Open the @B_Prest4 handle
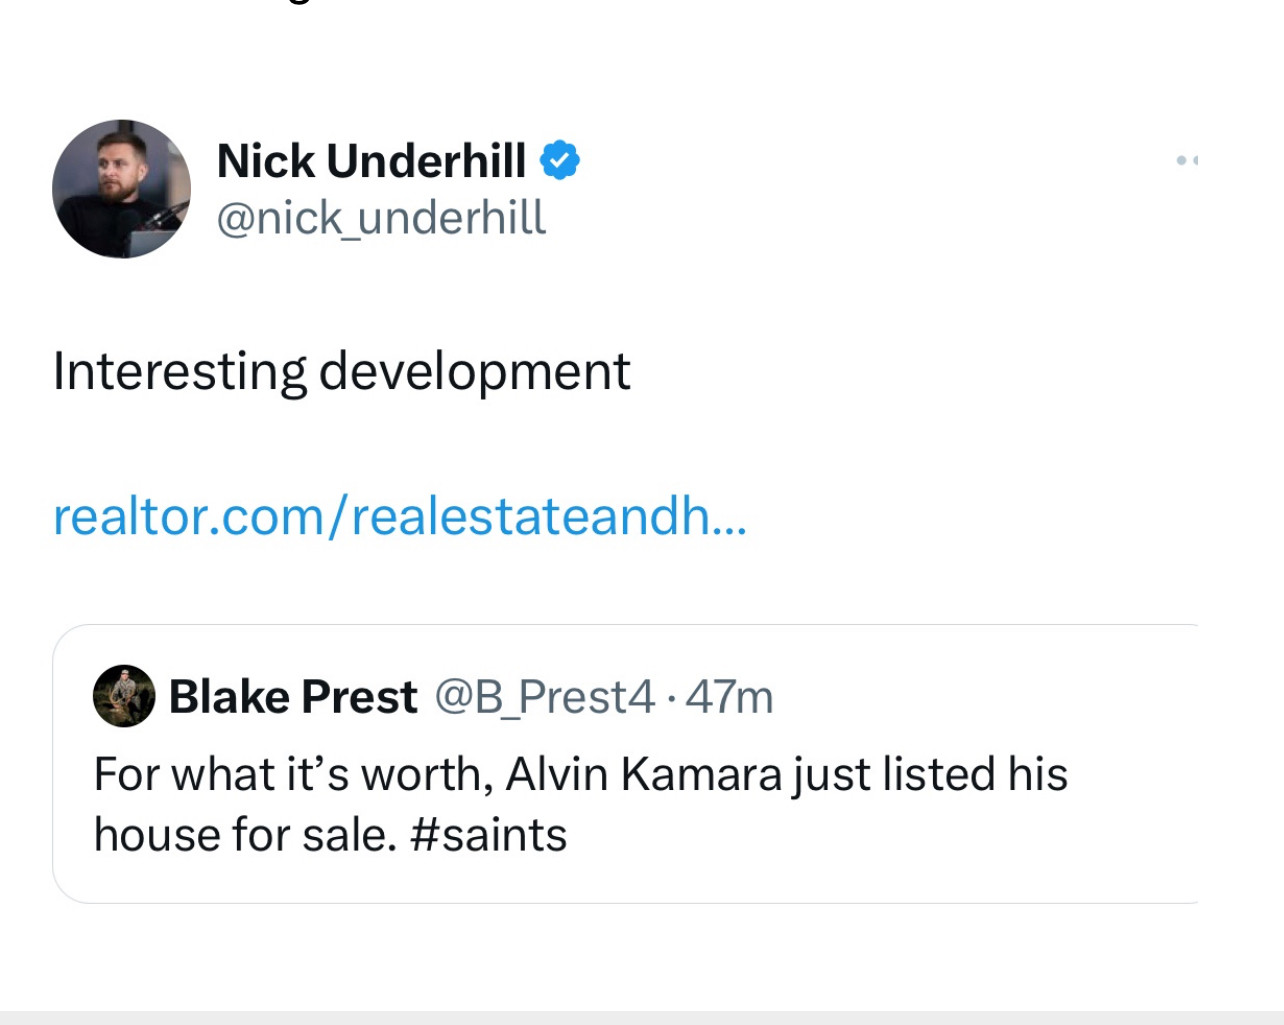 [x=544, y=697]
